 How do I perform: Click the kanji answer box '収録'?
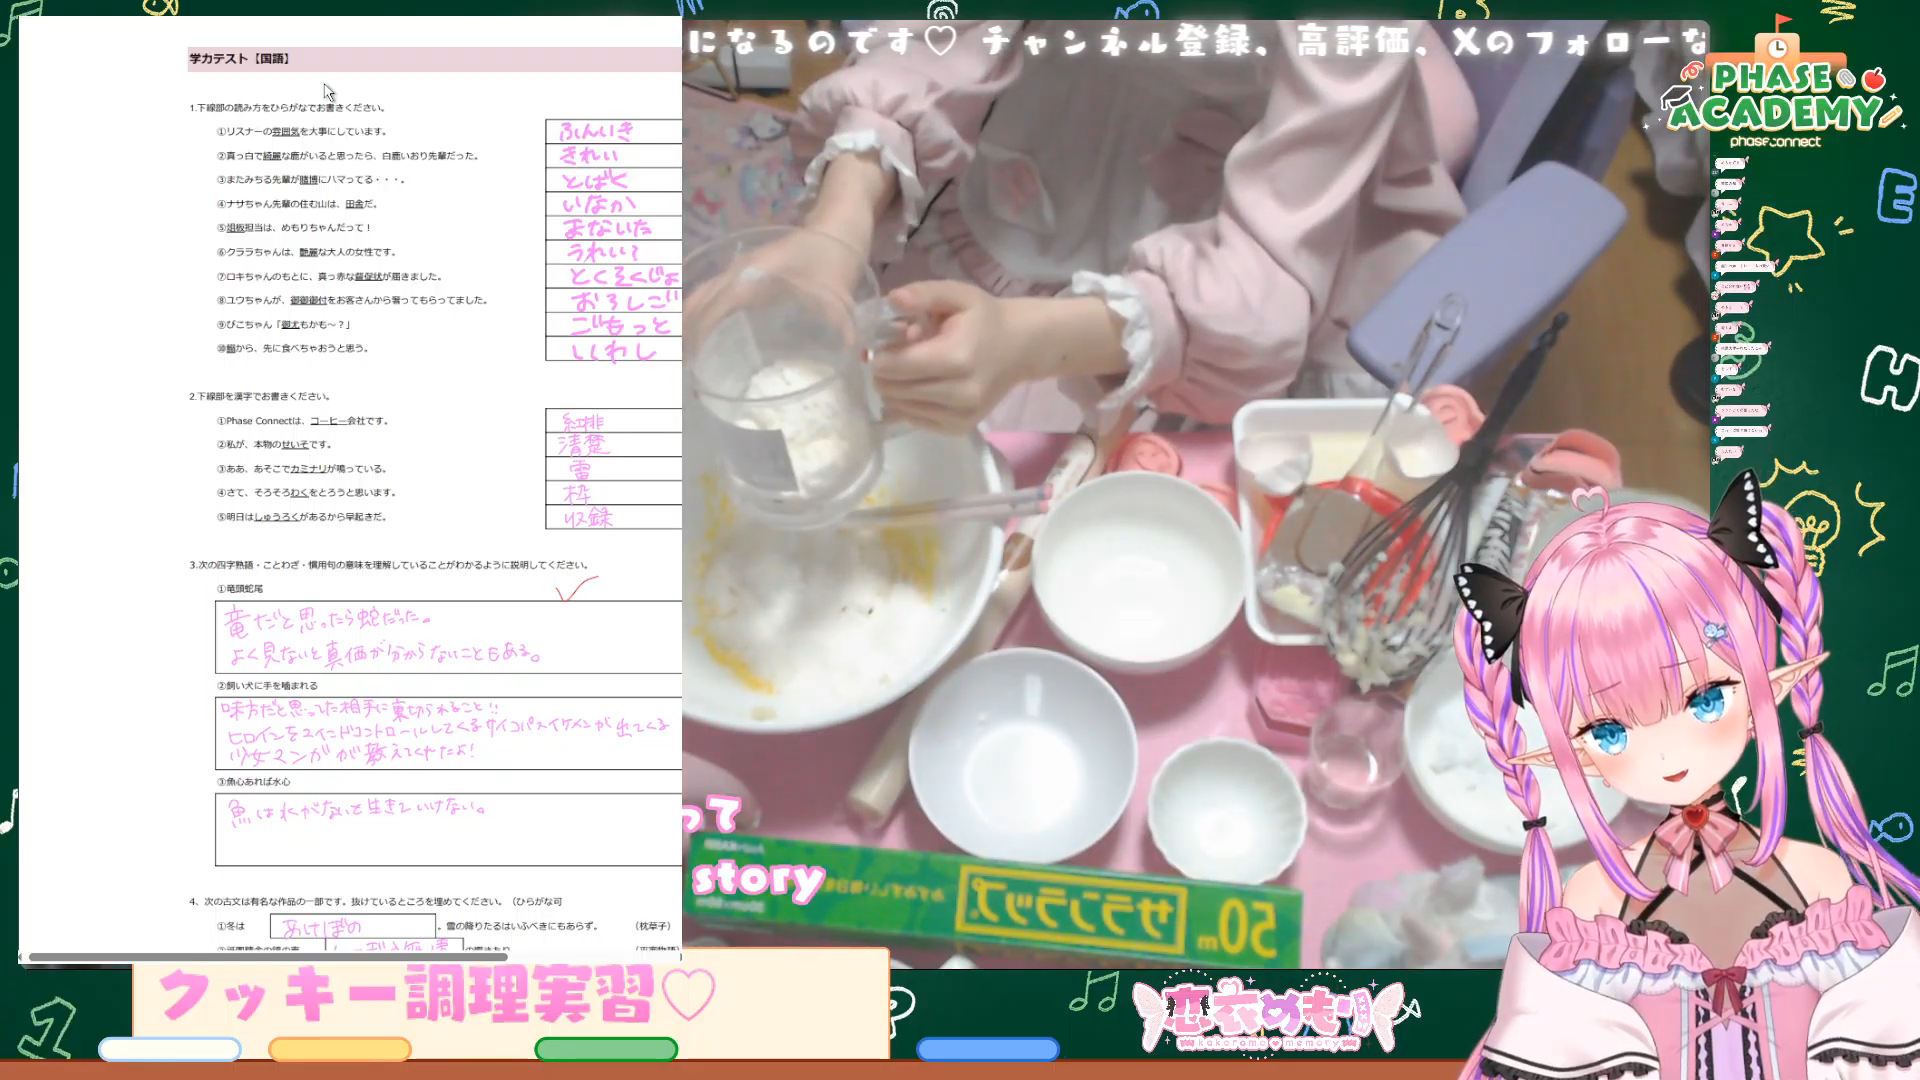(x=614, y=517)
